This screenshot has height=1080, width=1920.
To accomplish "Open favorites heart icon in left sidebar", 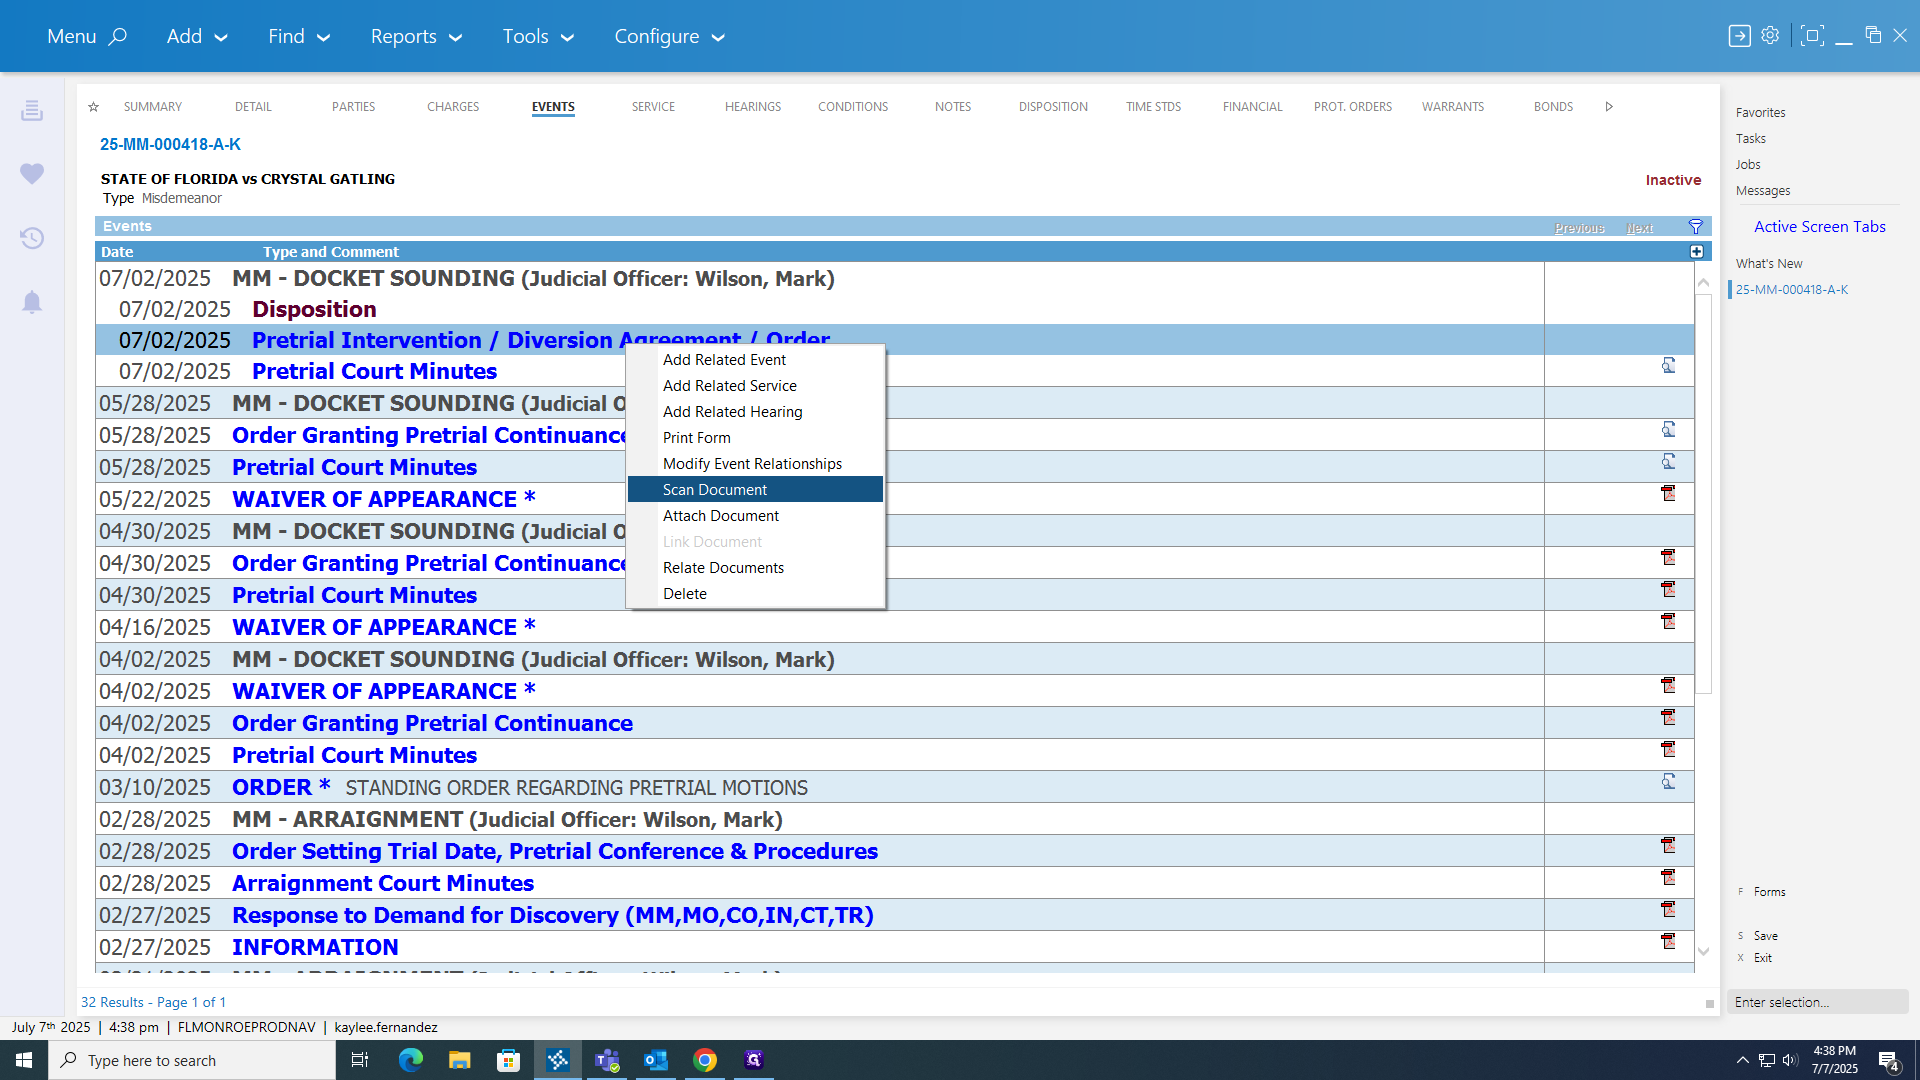I will [x=32, y=174].
